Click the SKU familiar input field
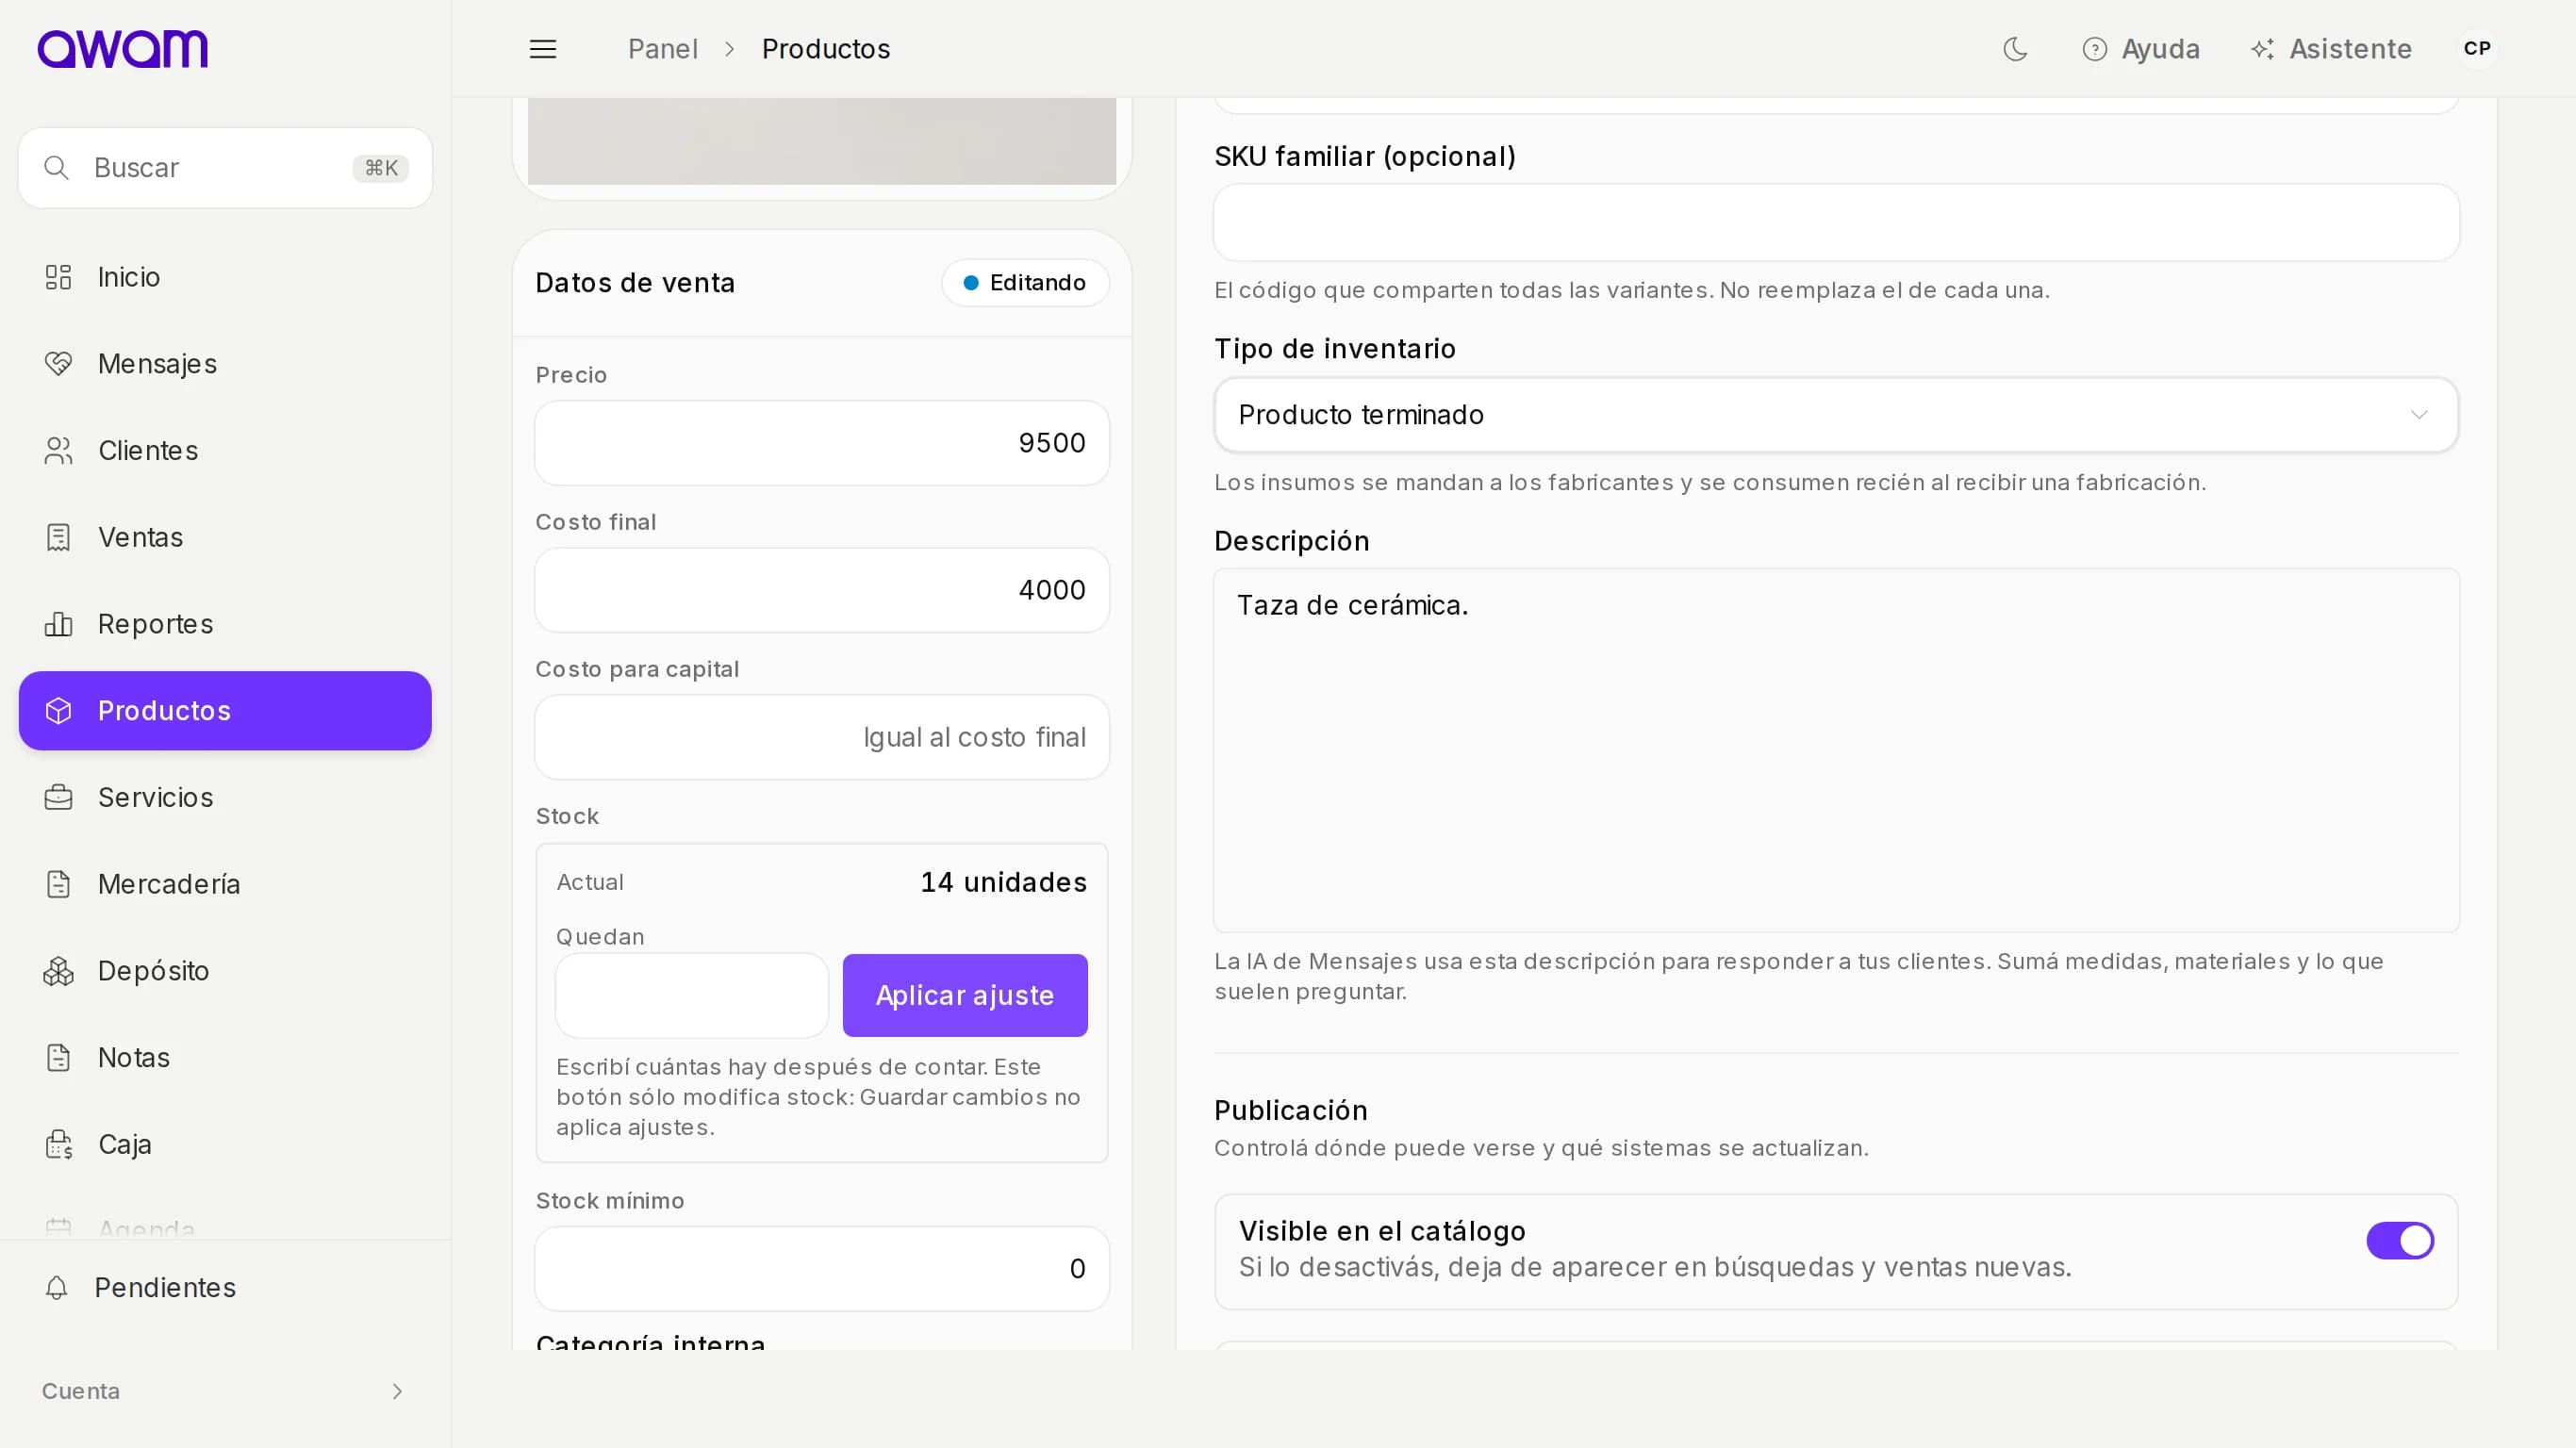2576x1448 pixels. click(x=1836, y=223)
